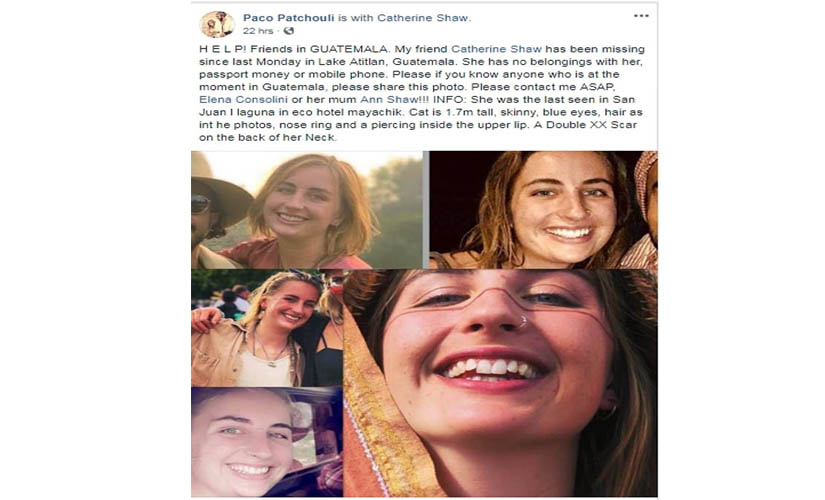The image size is (825, 500).
Task: Open Paco Patchouli's profile name link
Action: [288, 18]
